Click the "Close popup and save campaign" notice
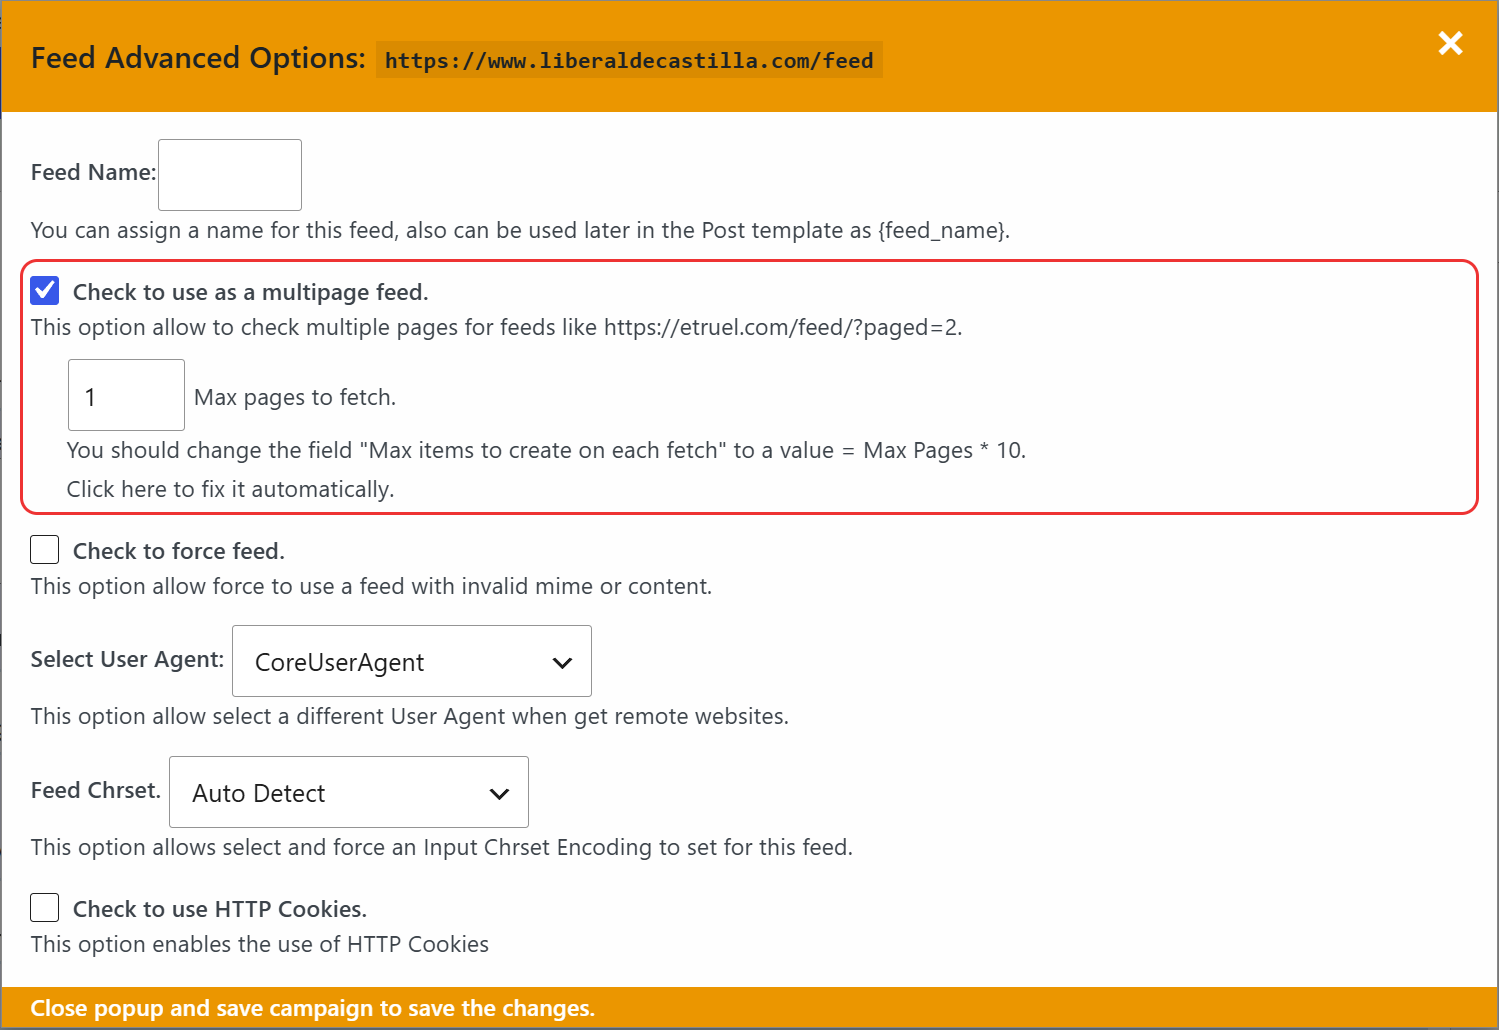This screenshot has width=1499, height=1030. (x=313, y=1008)
